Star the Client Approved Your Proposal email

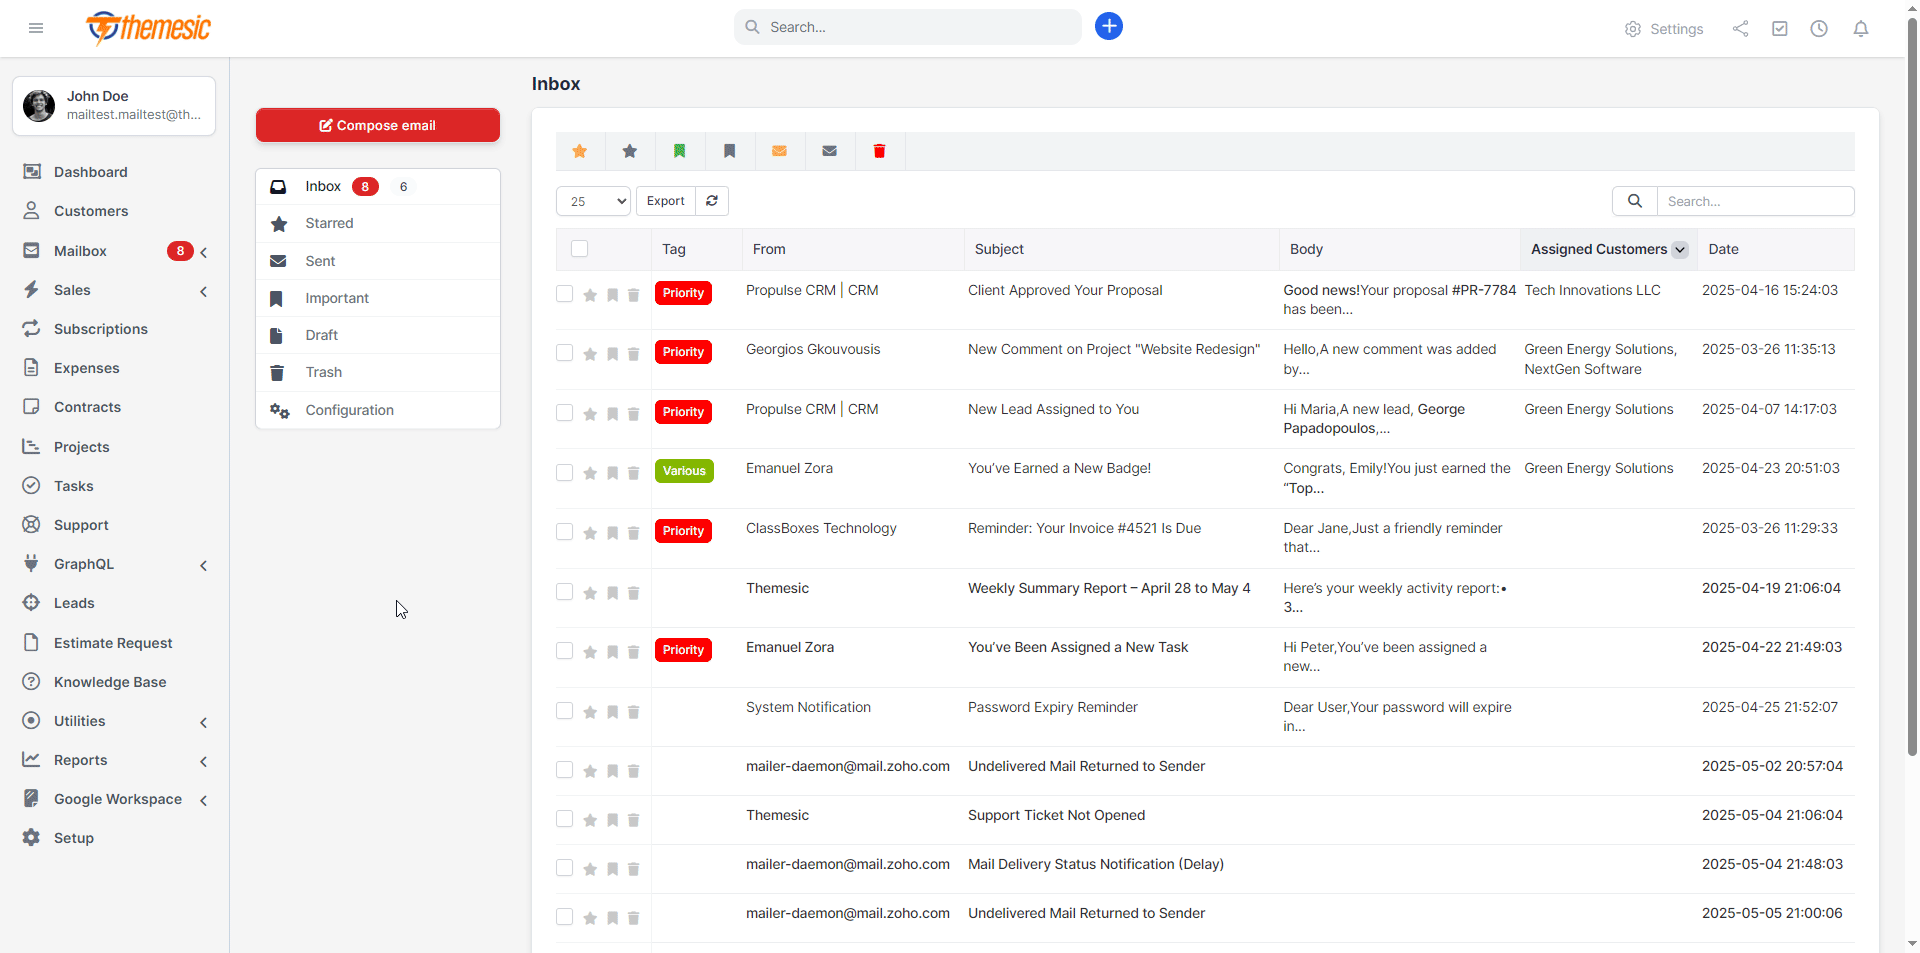coord(590,295)
